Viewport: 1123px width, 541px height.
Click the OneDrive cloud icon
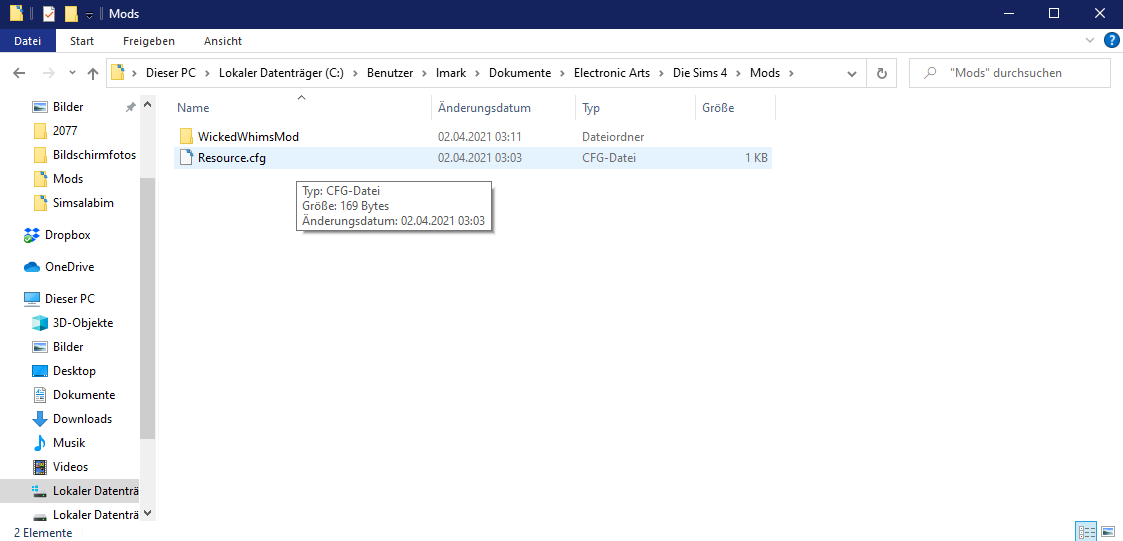click(x=32, y=267)
